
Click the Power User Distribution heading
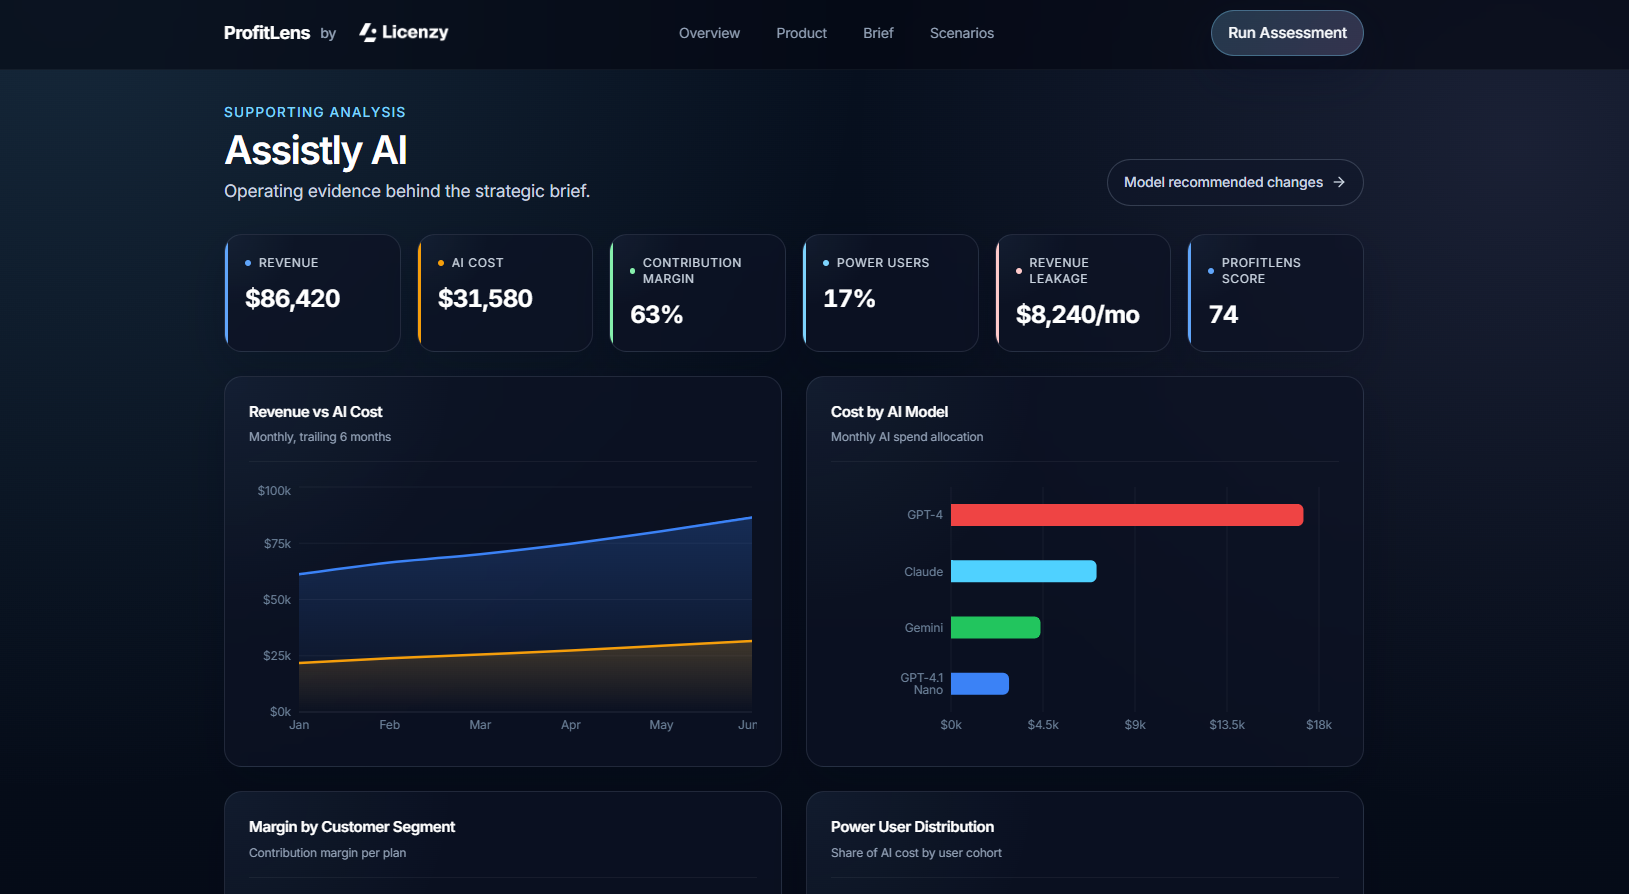click(x=912, y=827)
